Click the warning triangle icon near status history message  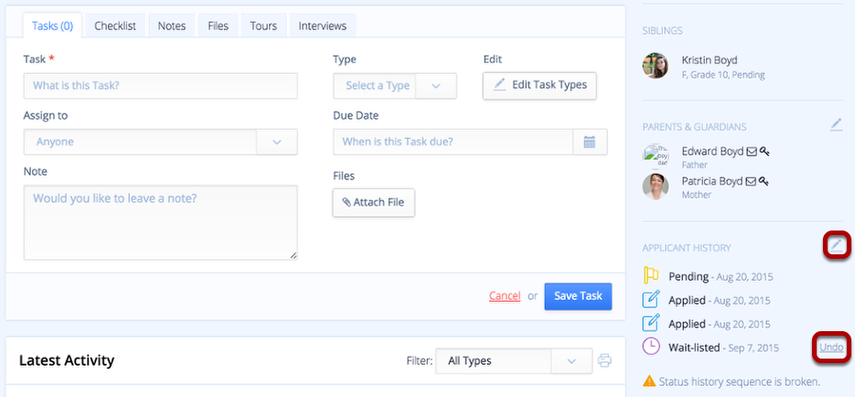[649, 381]
